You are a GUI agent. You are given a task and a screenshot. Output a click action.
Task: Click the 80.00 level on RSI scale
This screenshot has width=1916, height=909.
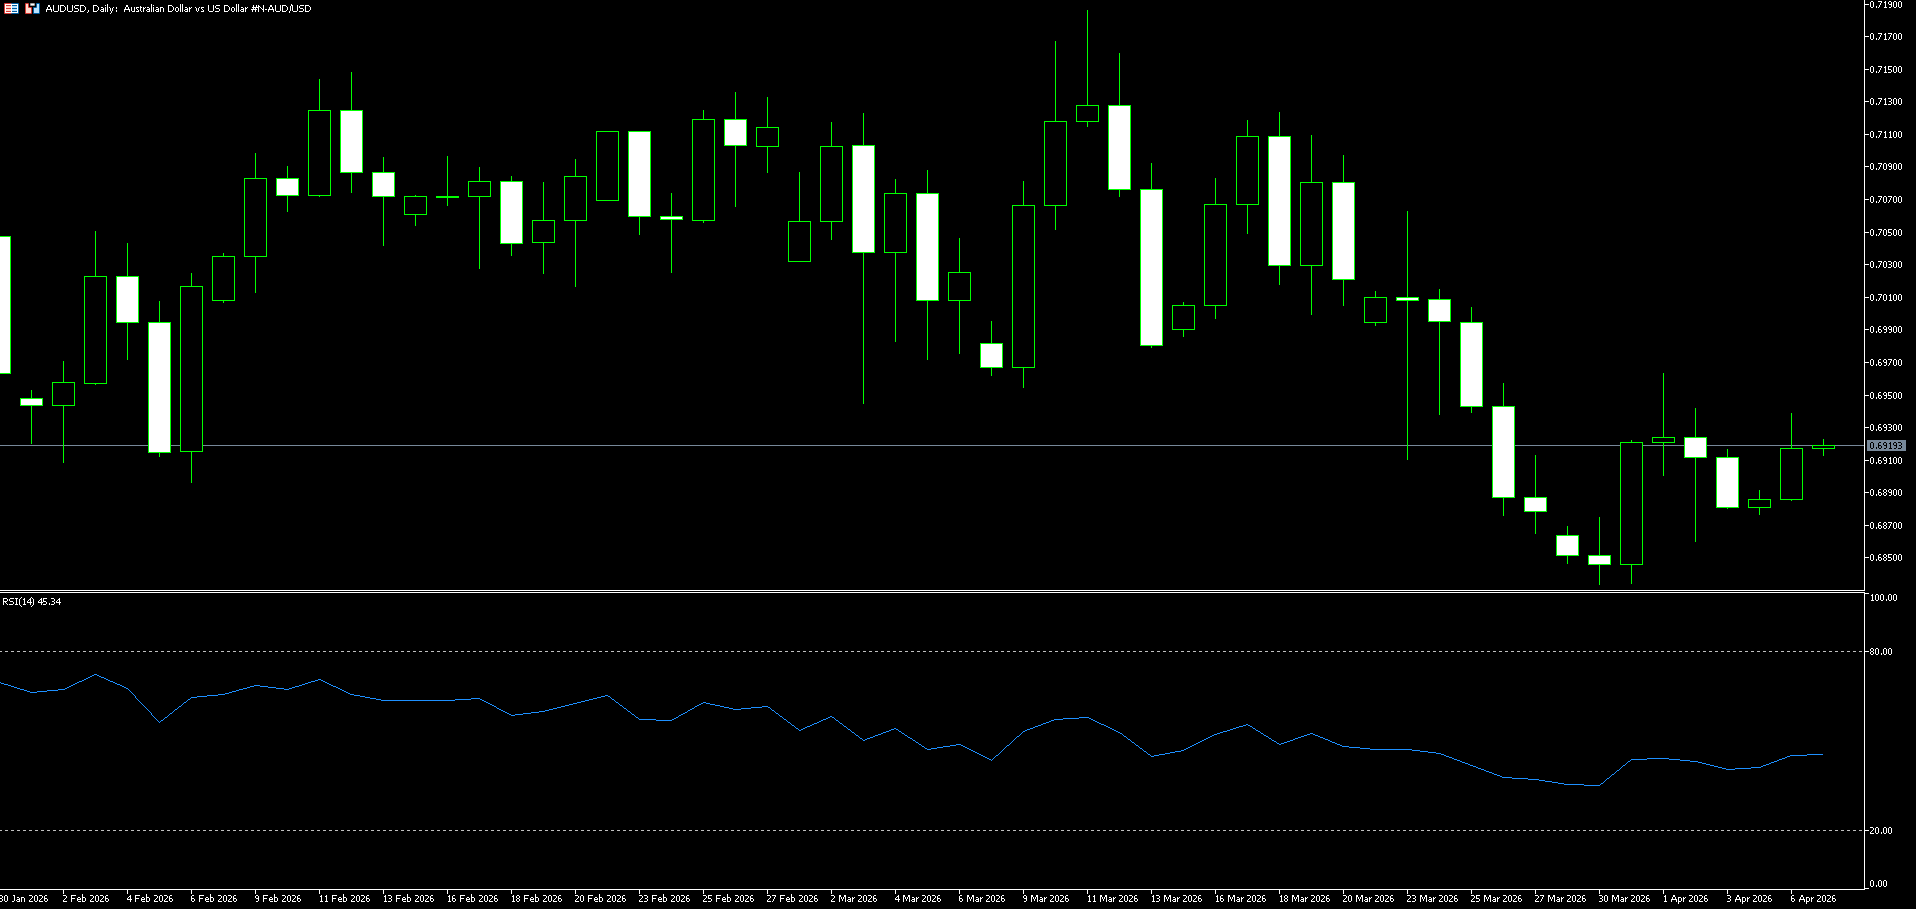click(1881, 652)
